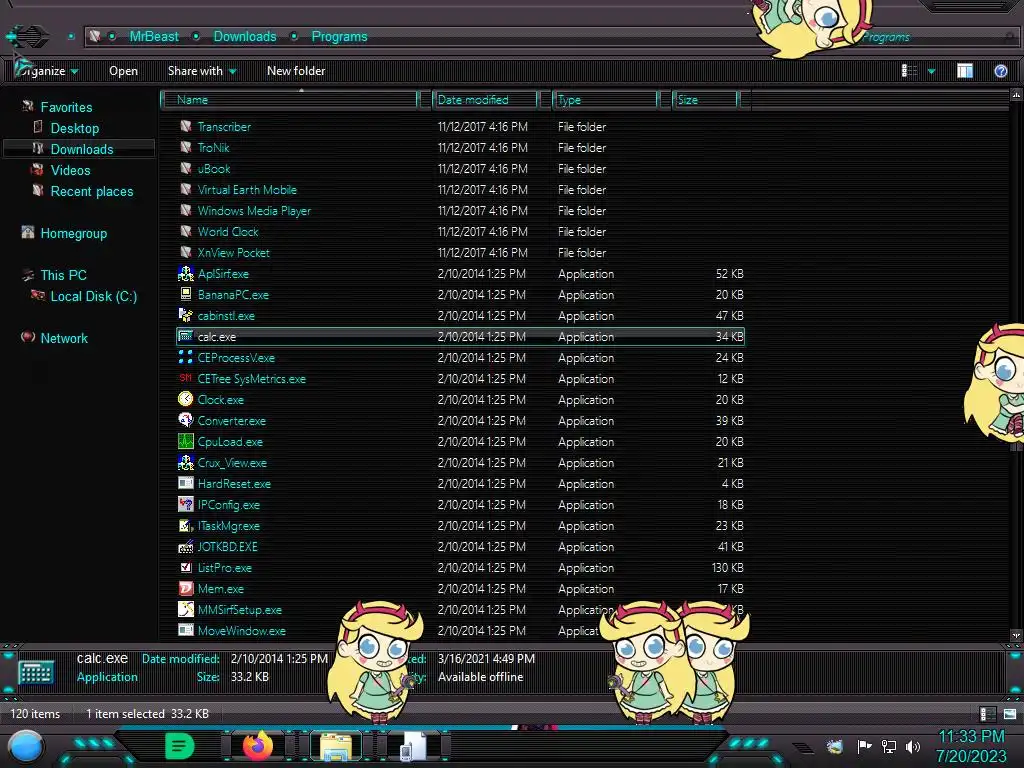This screenshot has height=768, width=1024.
Task: Select the TroNik folder
Action: coord(213,148)
